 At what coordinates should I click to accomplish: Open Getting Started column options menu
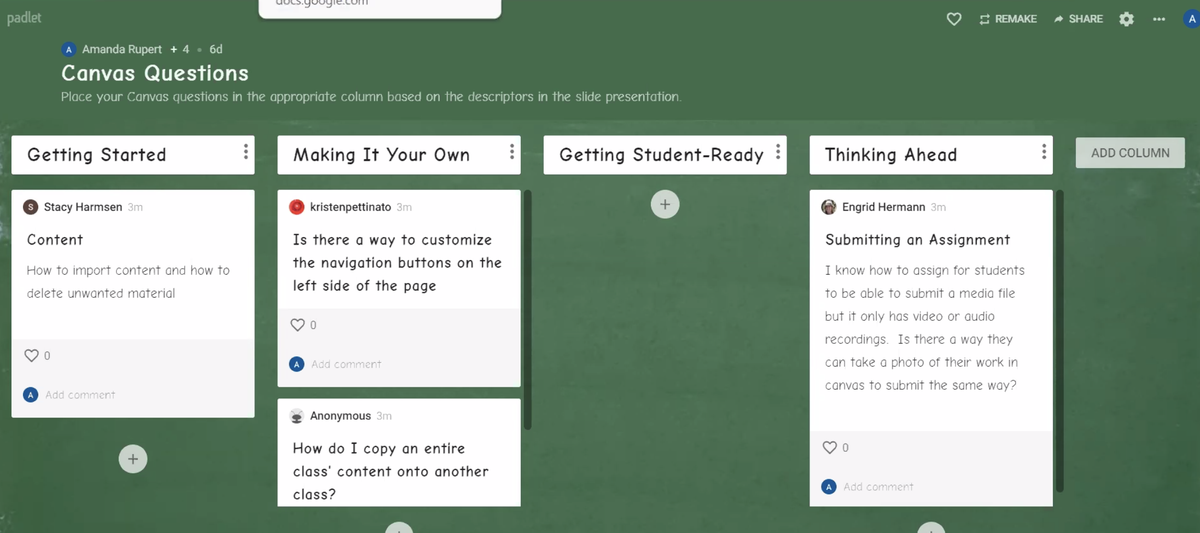point(245,153)
